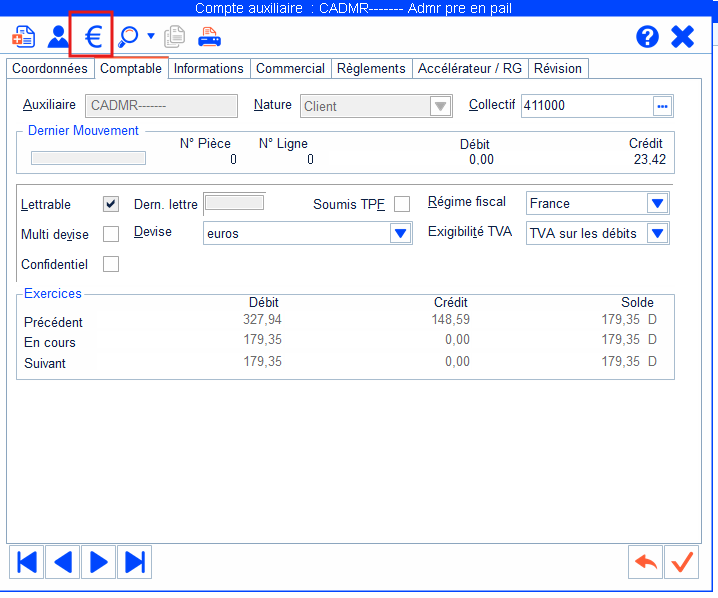Open the Règlements tab
This screenshot has width=718, height=598.
pyautogui.click(x=371, y=68)
